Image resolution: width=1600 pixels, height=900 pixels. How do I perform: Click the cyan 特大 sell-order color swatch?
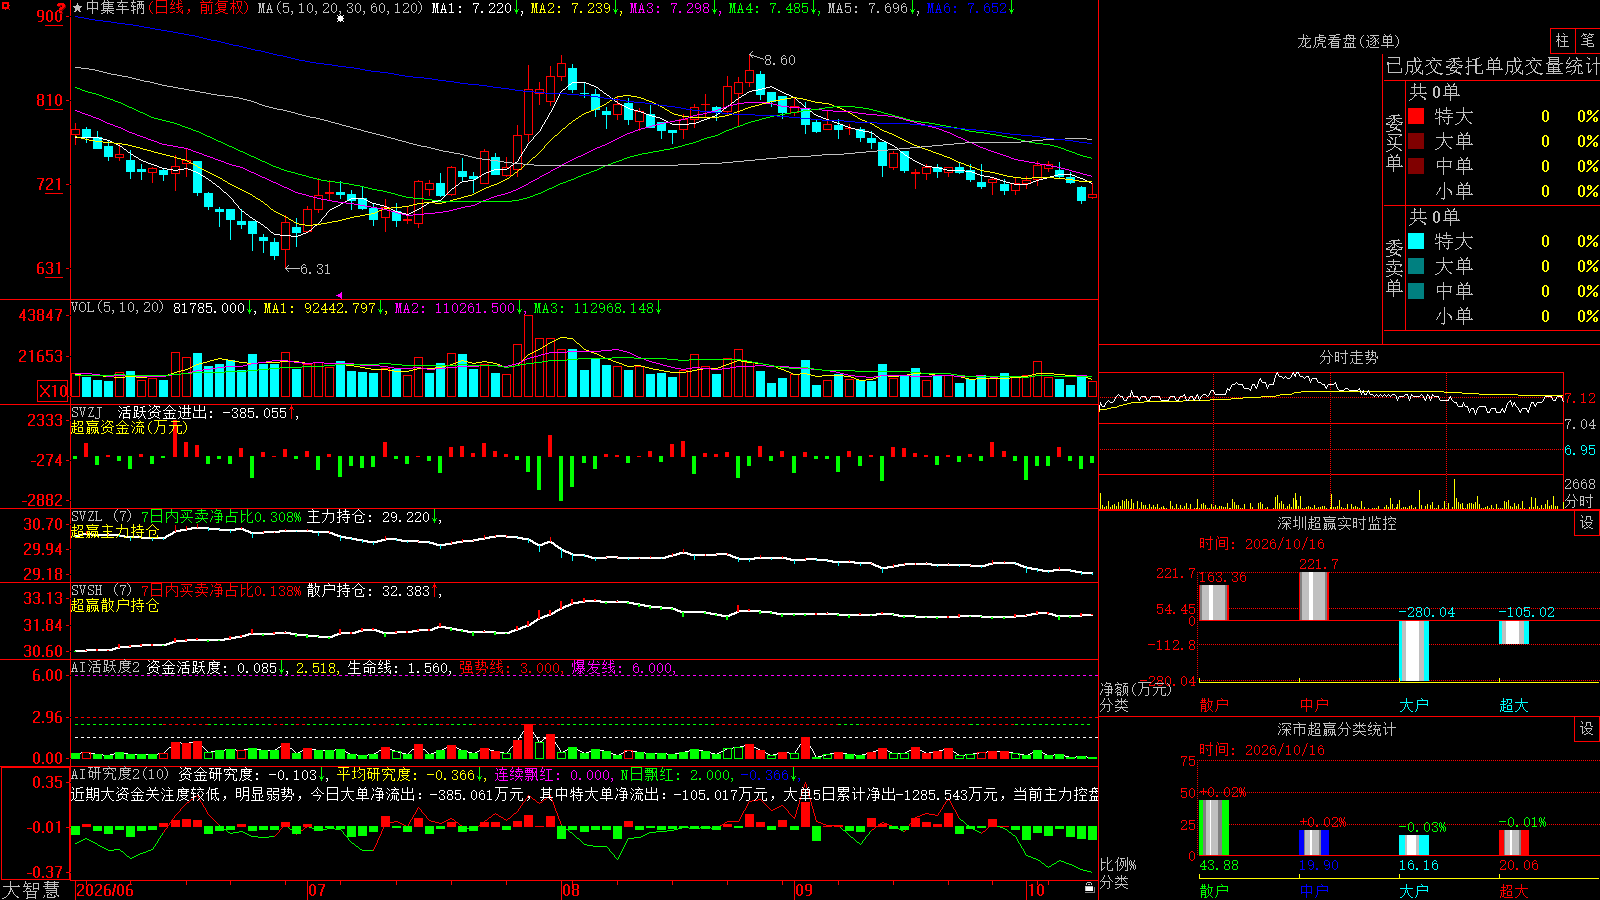coord(1416,241)
